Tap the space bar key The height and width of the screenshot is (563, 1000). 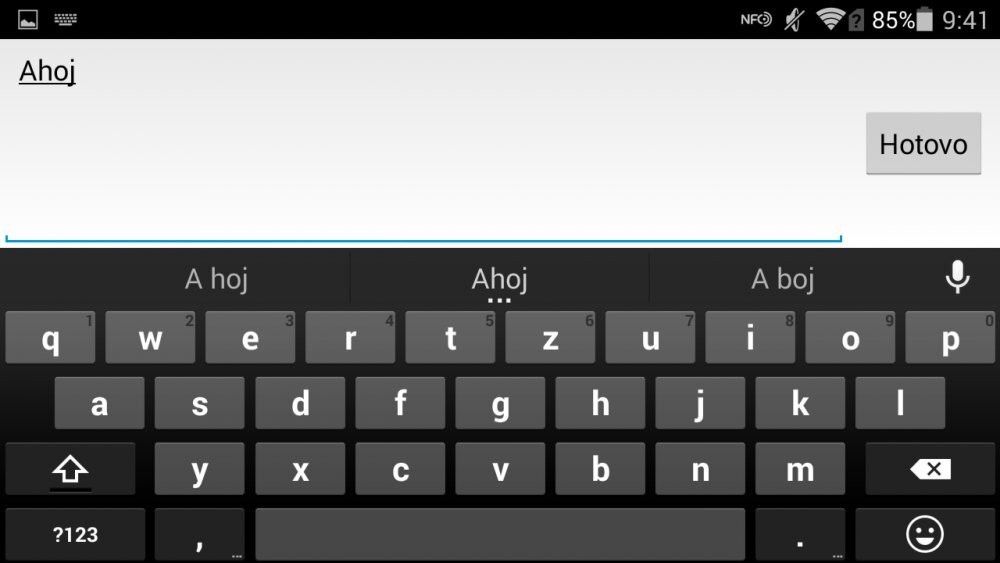(500, 534)
